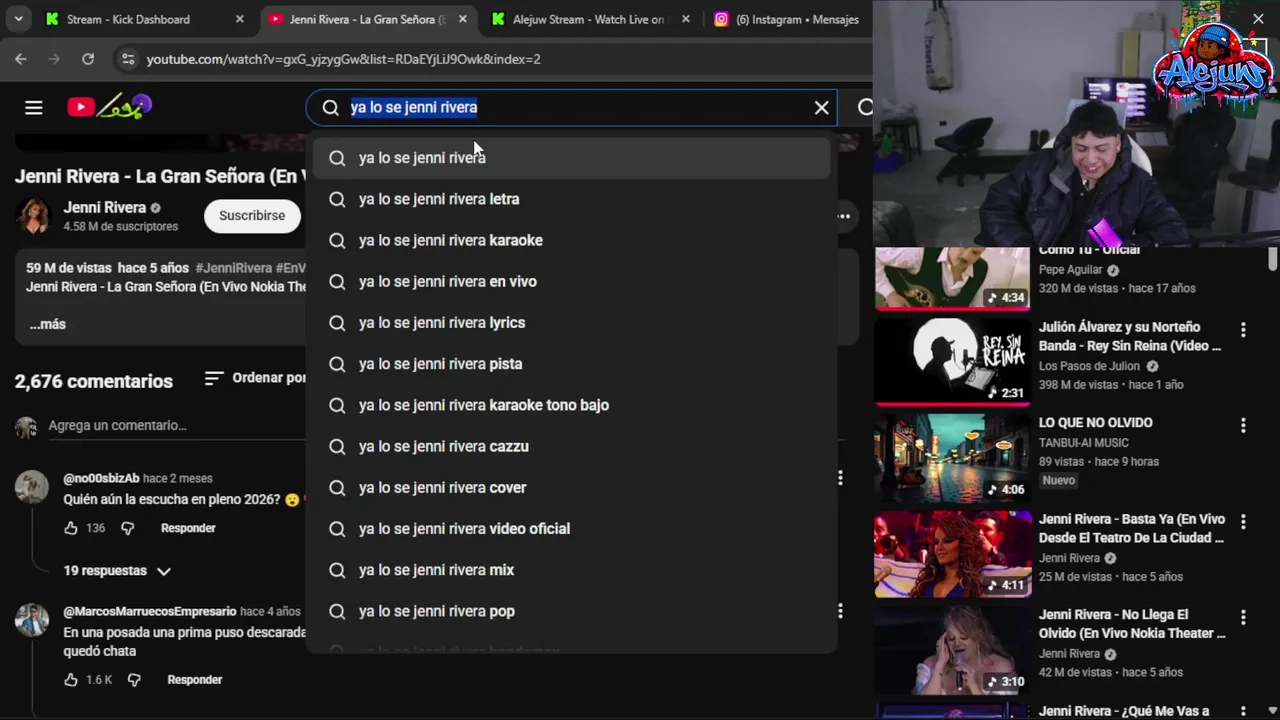This screenshot has width=1280, height=720.
Task: Open No Llega El Olvido video thumbnail
Action: coord(953,650)
